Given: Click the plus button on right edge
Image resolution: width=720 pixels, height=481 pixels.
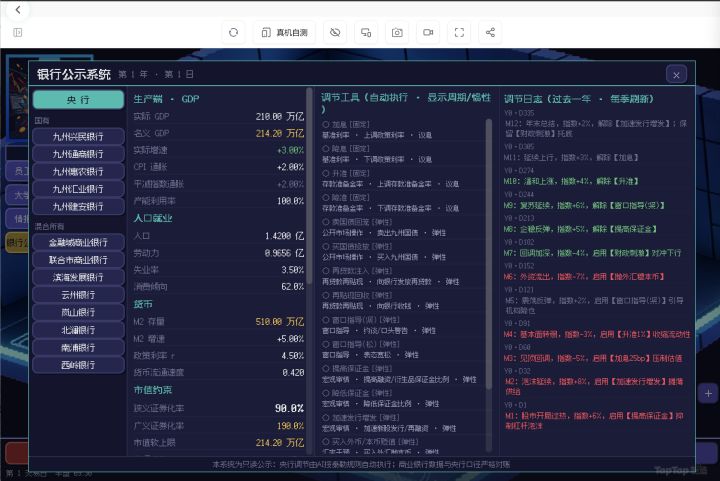Looking at the screenshot, I should pos(708,394).
